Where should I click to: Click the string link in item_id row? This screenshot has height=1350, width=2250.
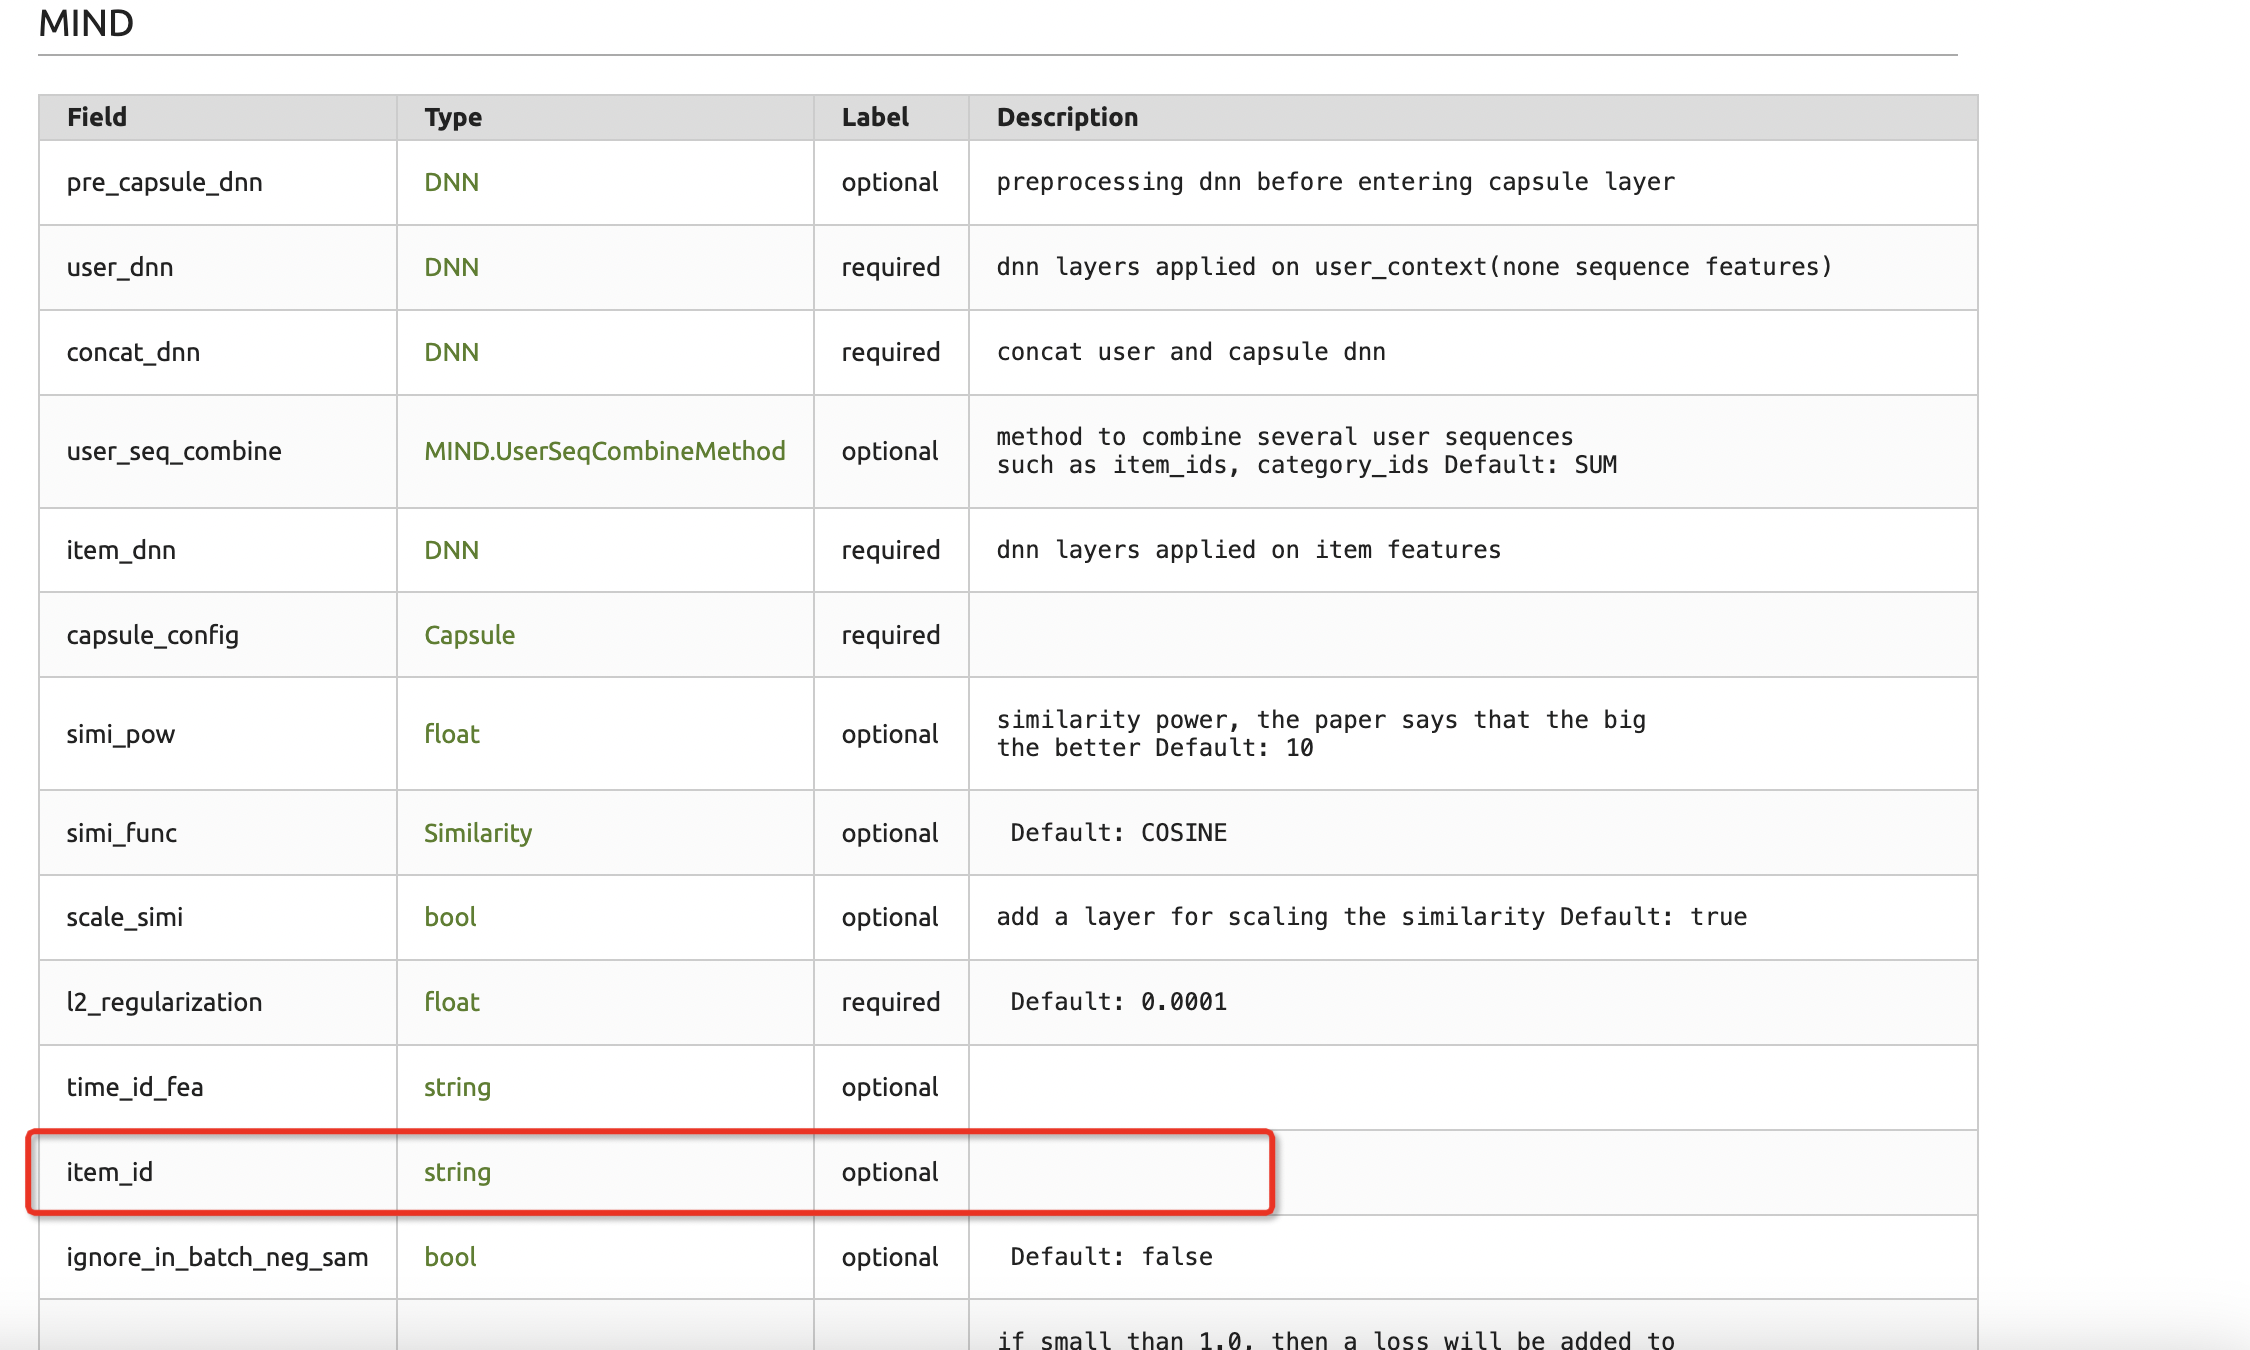point(457,1172)
